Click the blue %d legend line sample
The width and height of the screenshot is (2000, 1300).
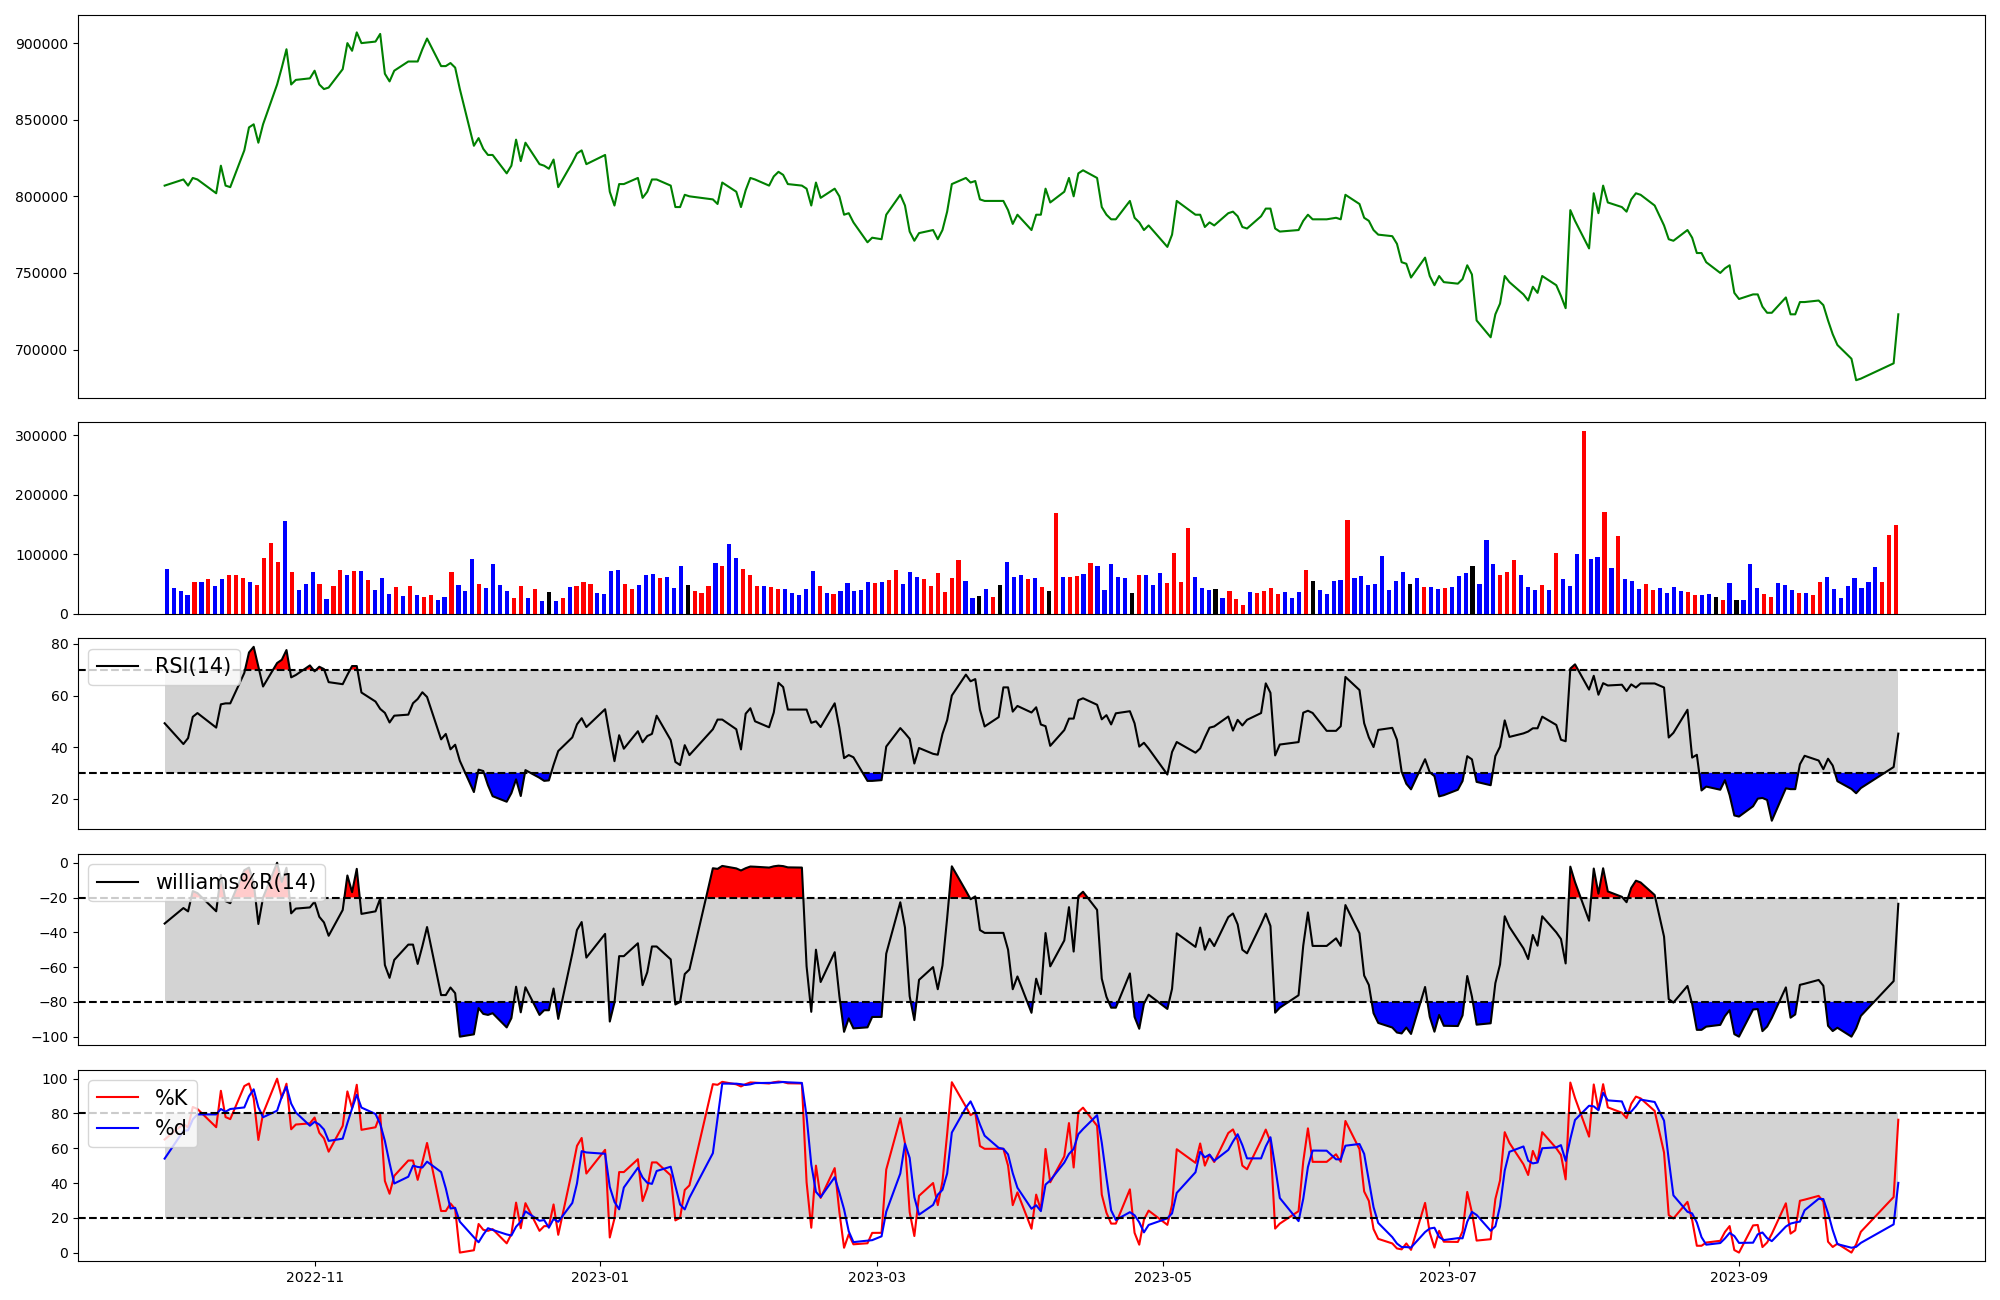118,1128
